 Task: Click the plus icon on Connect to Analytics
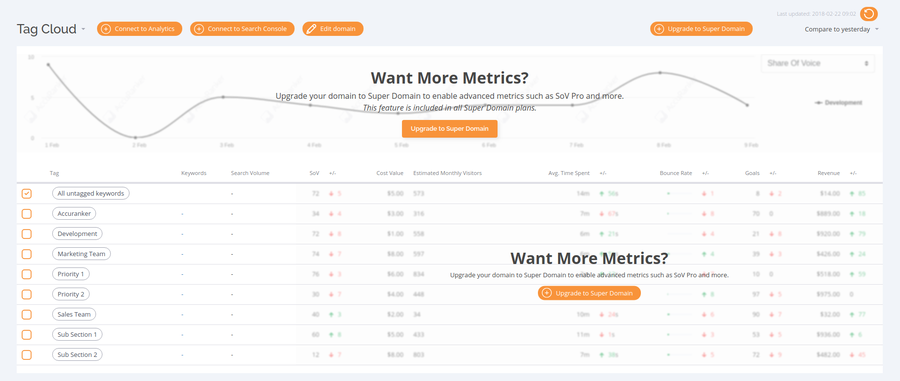tap(106, 29)
